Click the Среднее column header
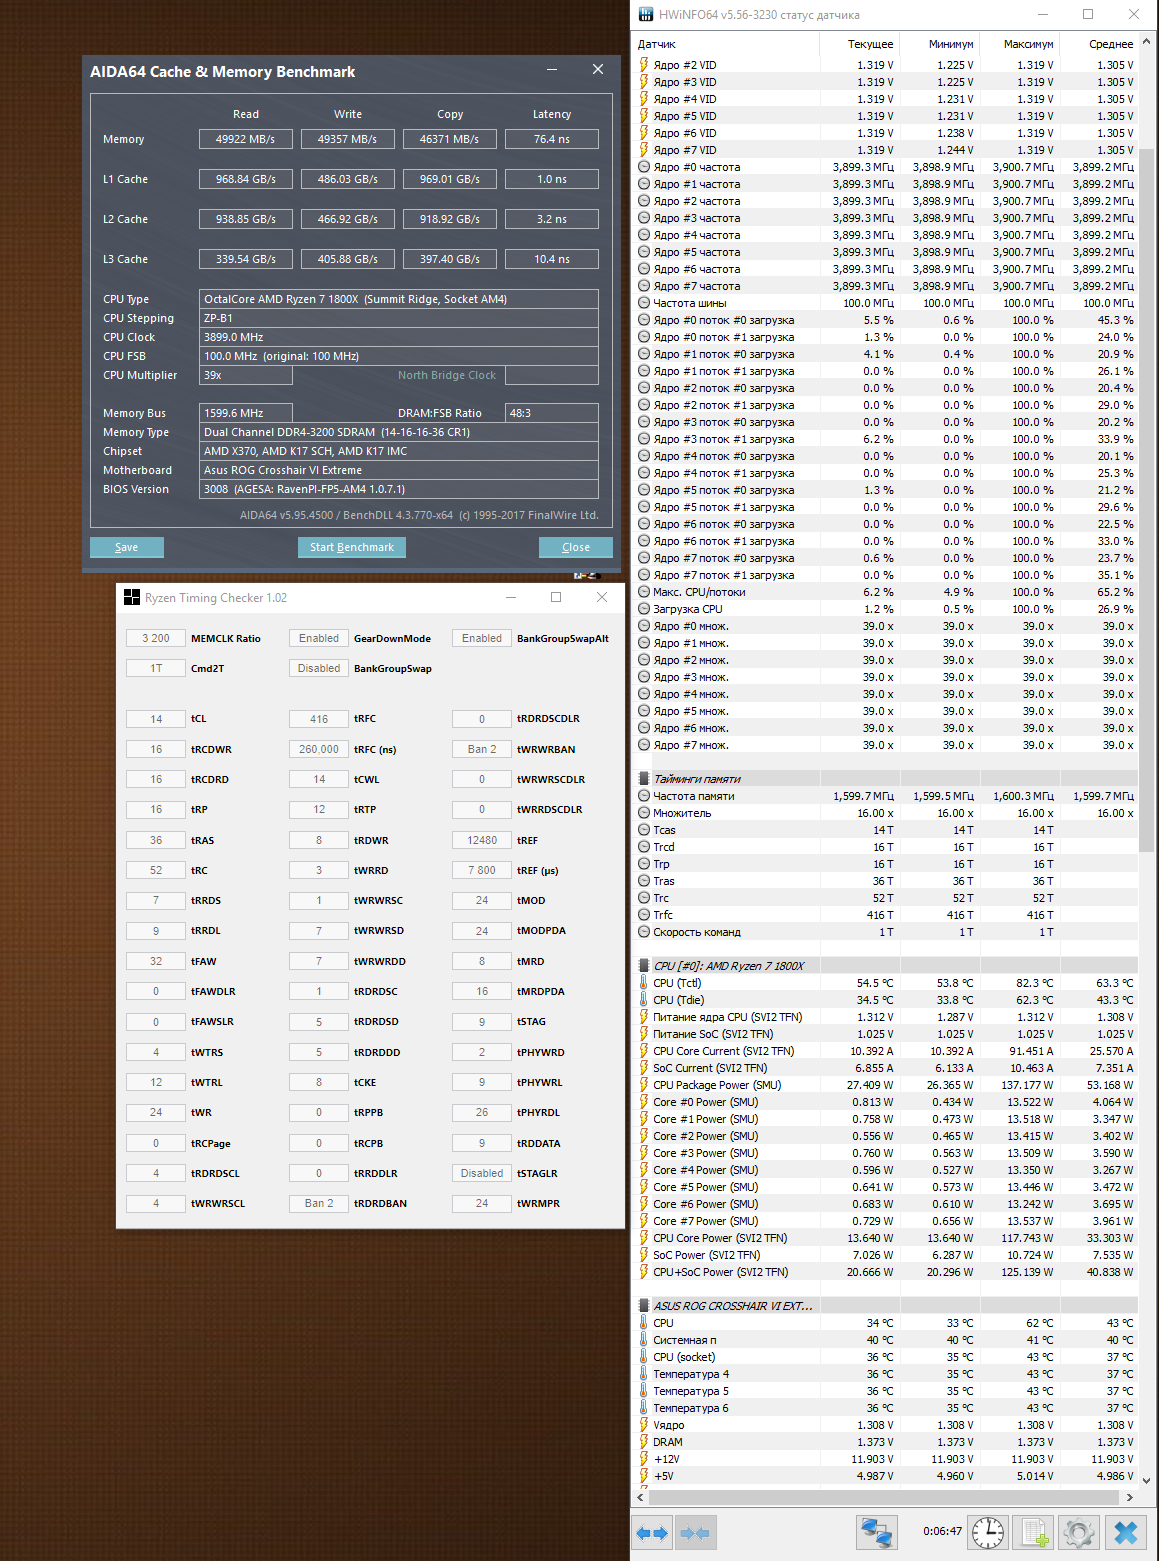Viewport: 1159px width, 1561px height. (1099, 44)
